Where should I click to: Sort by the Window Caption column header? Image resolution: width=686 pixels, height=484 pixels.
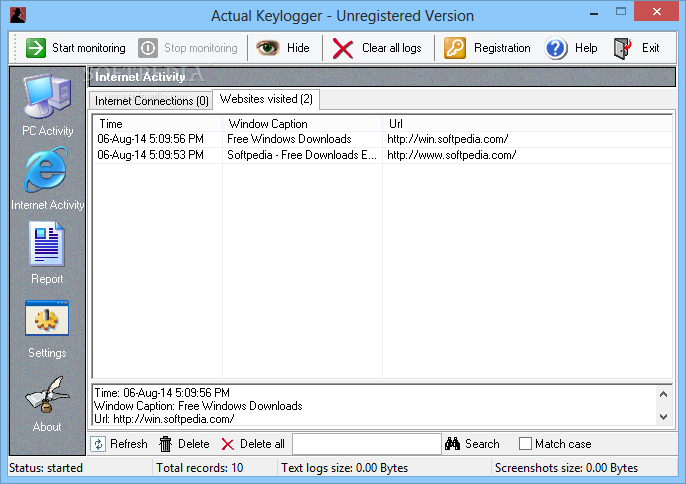pos(302,124)
